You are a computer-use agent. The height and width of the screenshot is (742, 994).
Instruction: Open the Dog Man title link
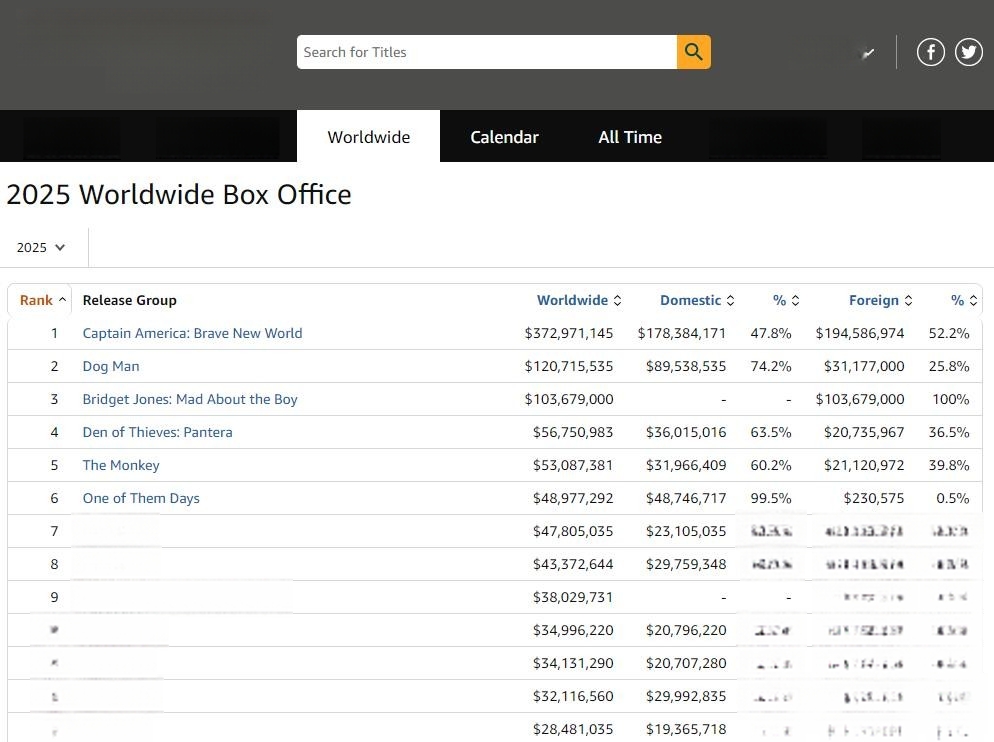click(x=111, y=366)
